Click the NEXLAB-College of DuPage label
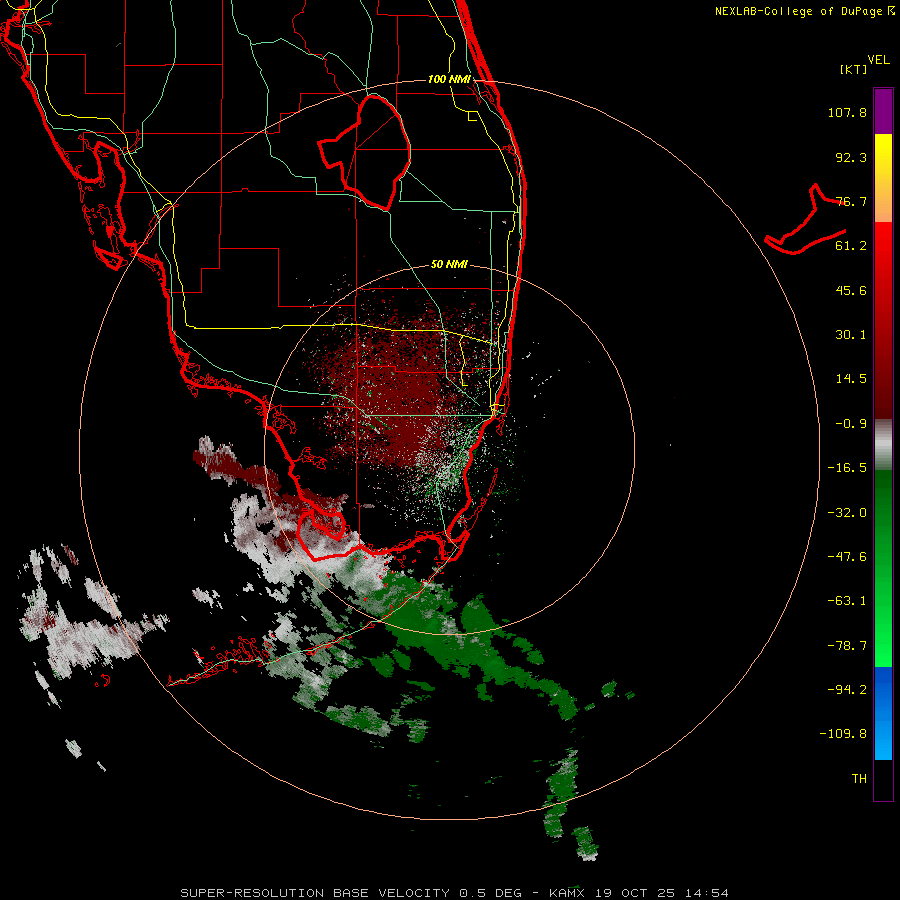Image resolution: width=900 pixels, height=900 pixels. (804, 11)
